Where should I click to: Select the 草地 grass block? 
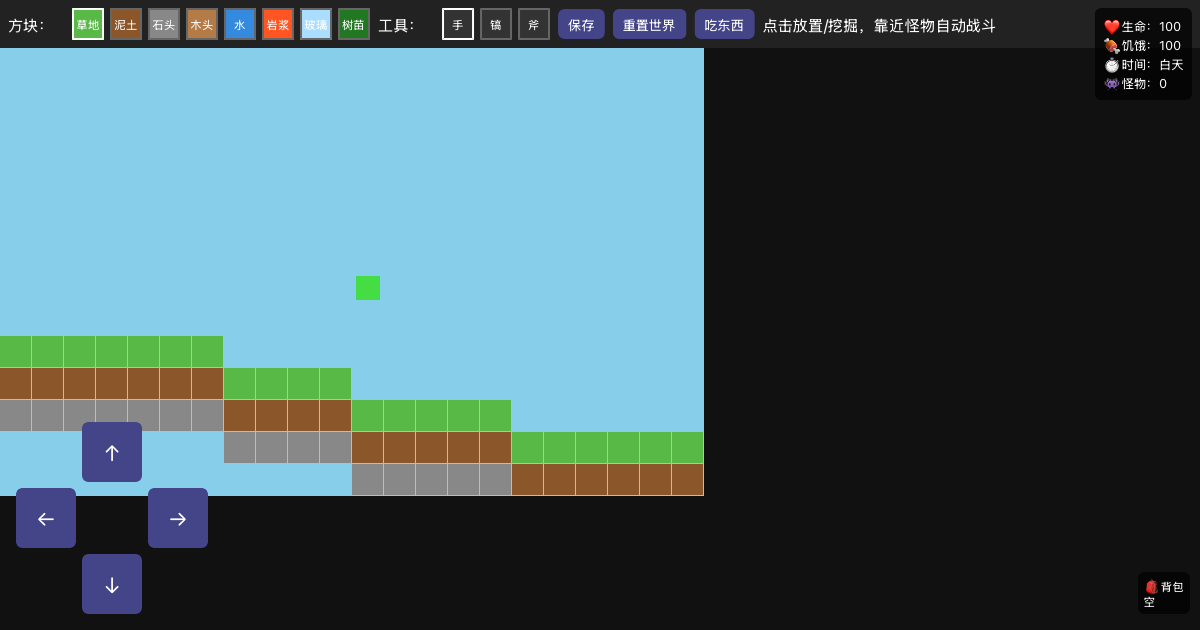point(88,24)
